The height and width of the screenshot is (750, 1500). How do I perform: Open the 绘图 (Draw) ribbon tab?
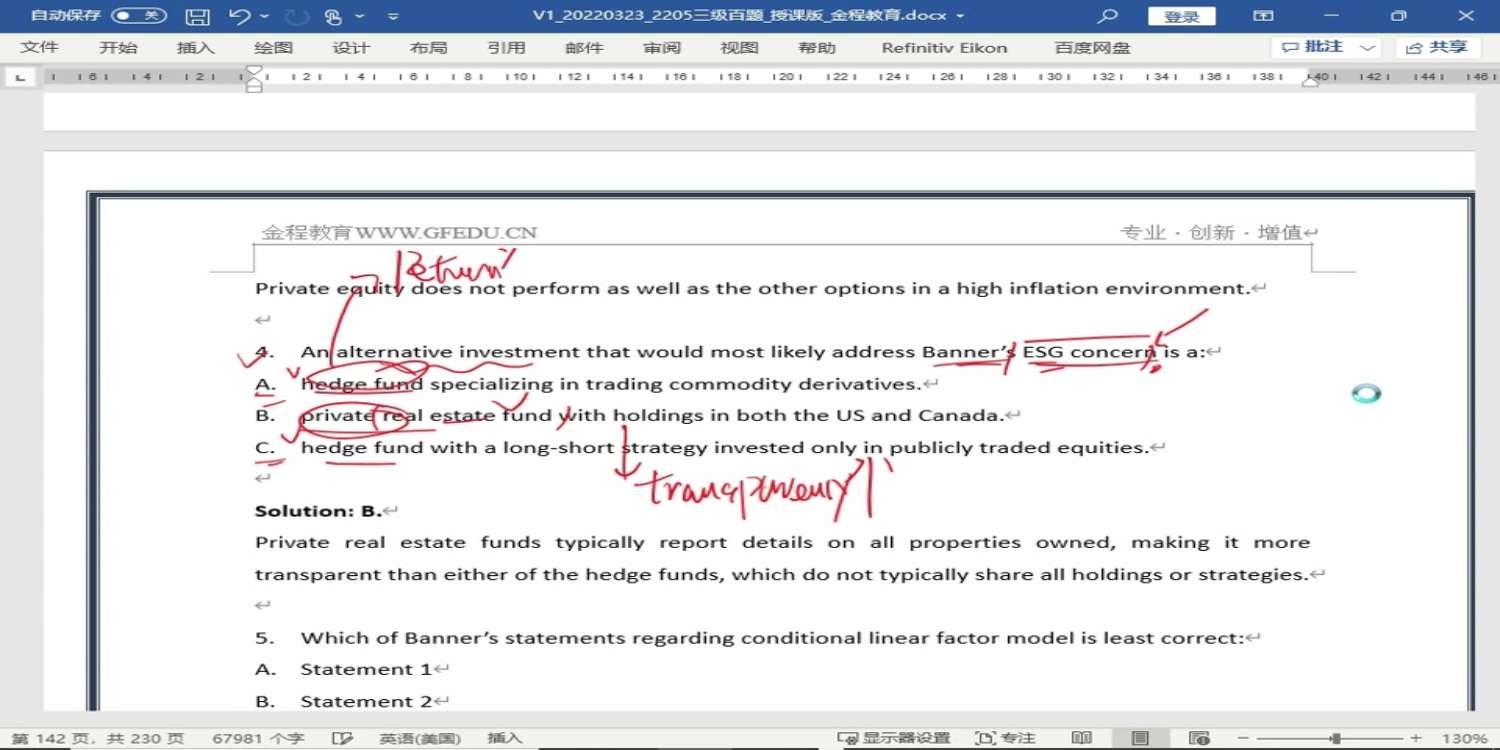pos(273,48)
